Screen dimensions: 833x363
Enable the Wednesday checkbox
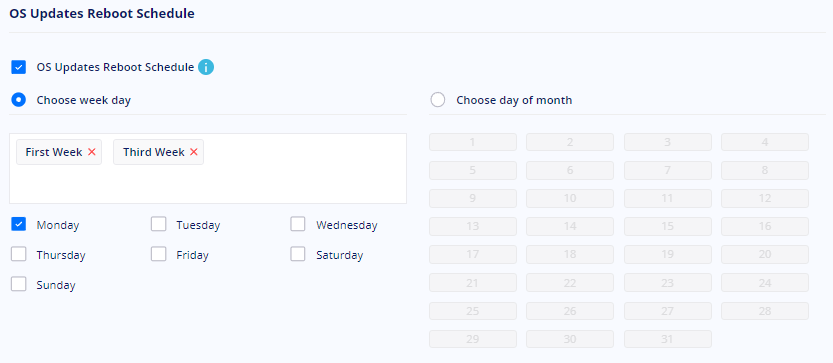(298, 224)
